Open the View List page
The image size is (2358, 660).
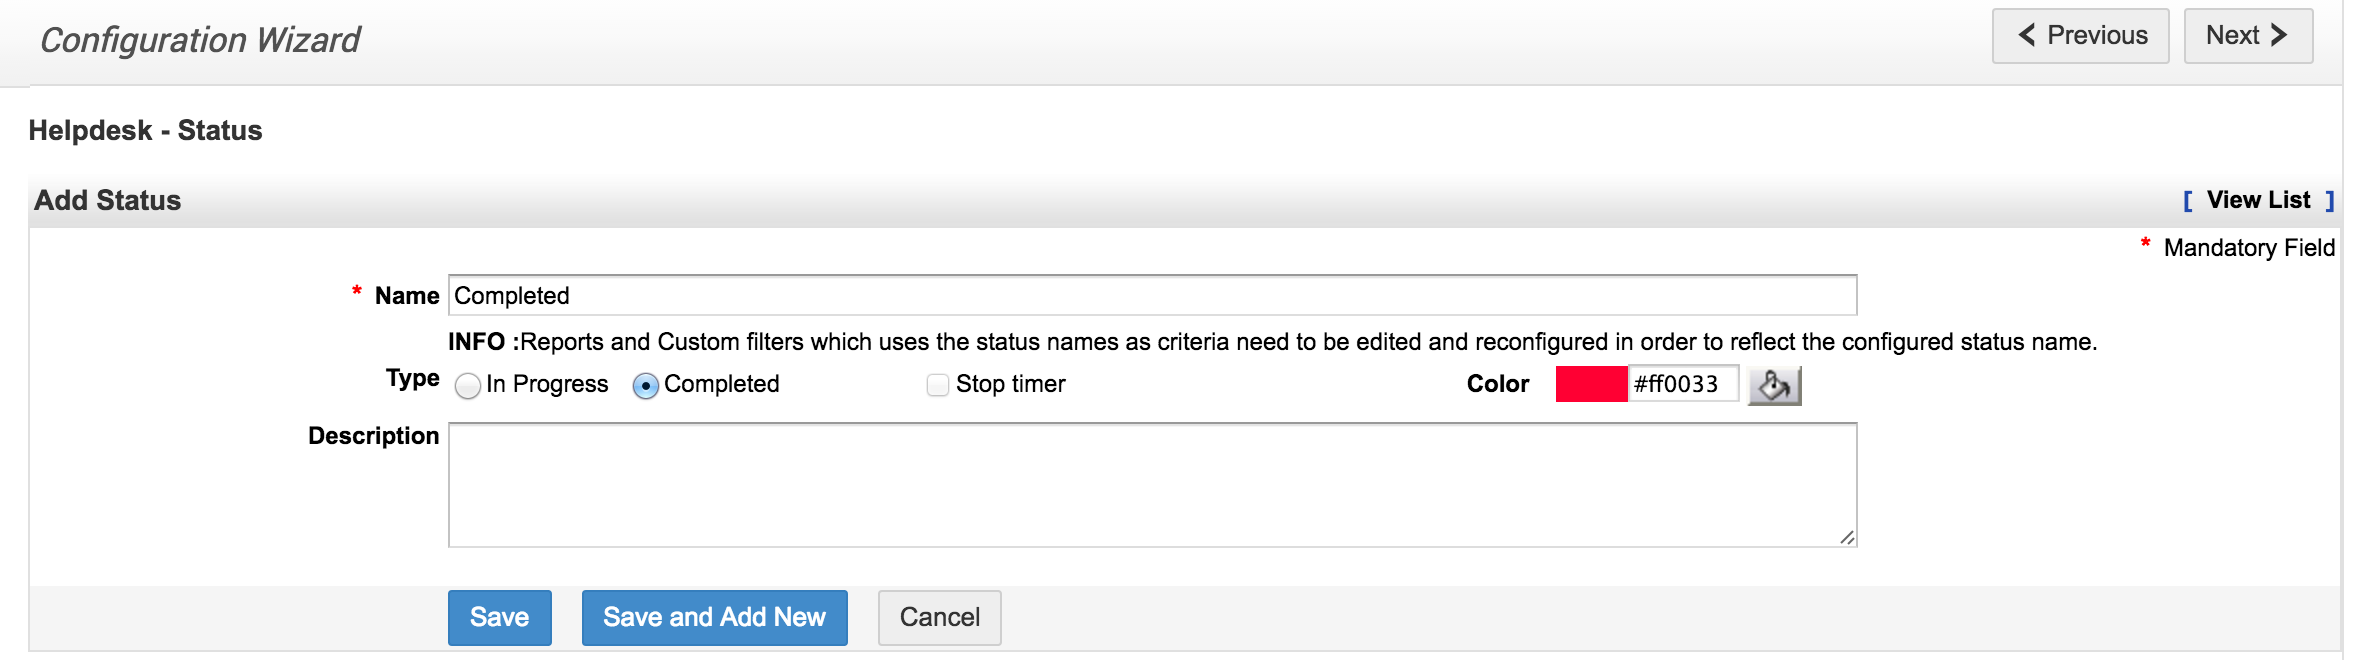2260,199
